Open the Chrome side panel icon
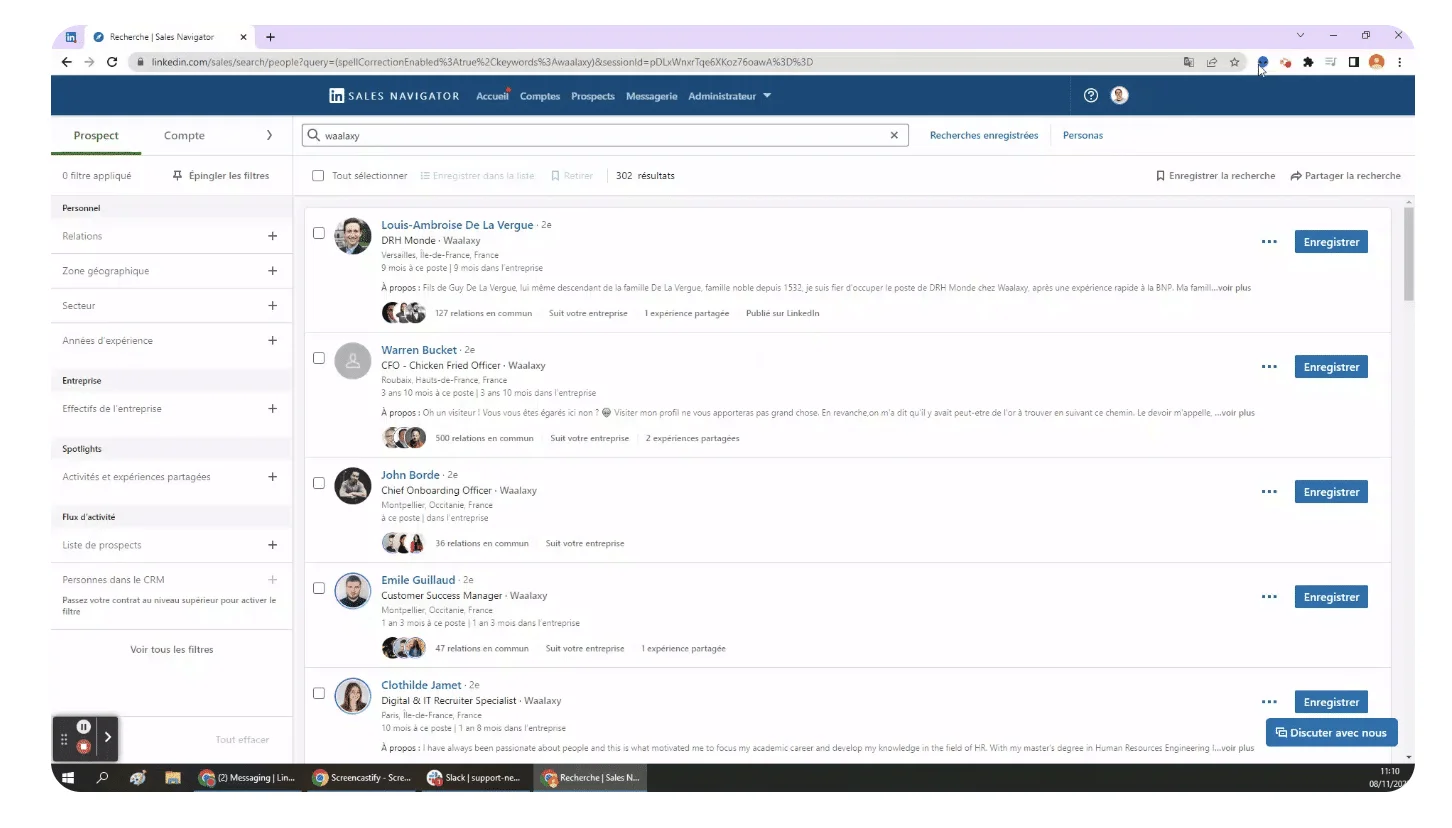Viewport: 1452px width, 828px height. point(1353,62)
